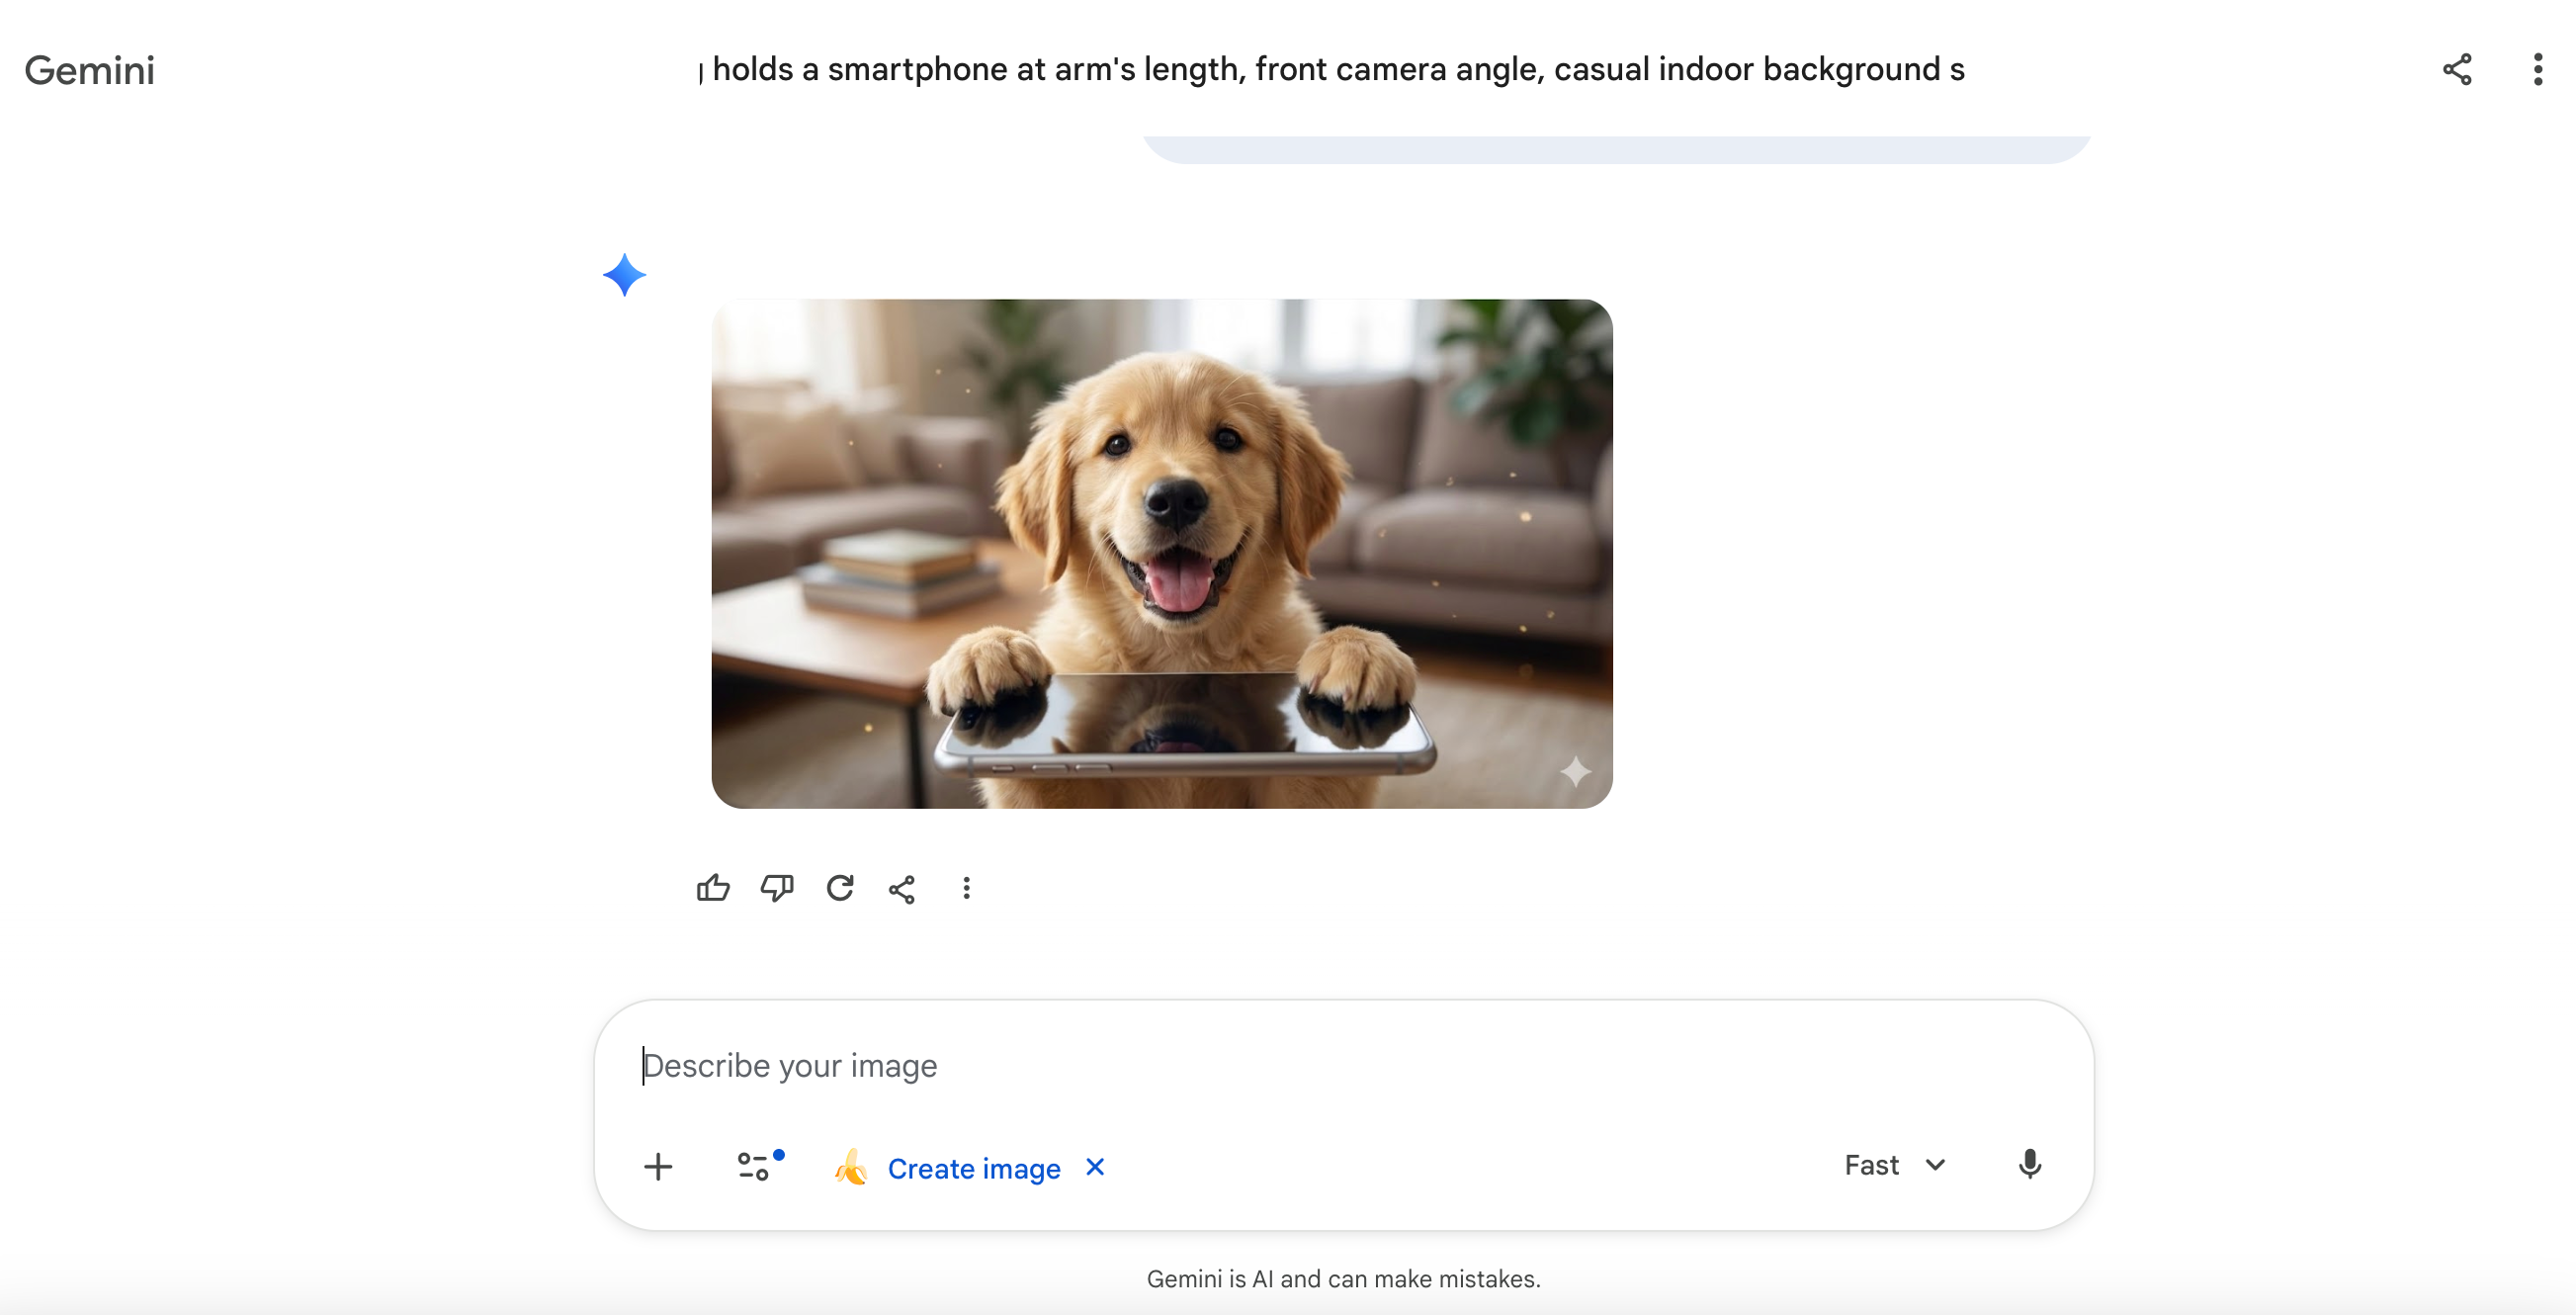
Task: Dislike the generated image
Action: 777,888
